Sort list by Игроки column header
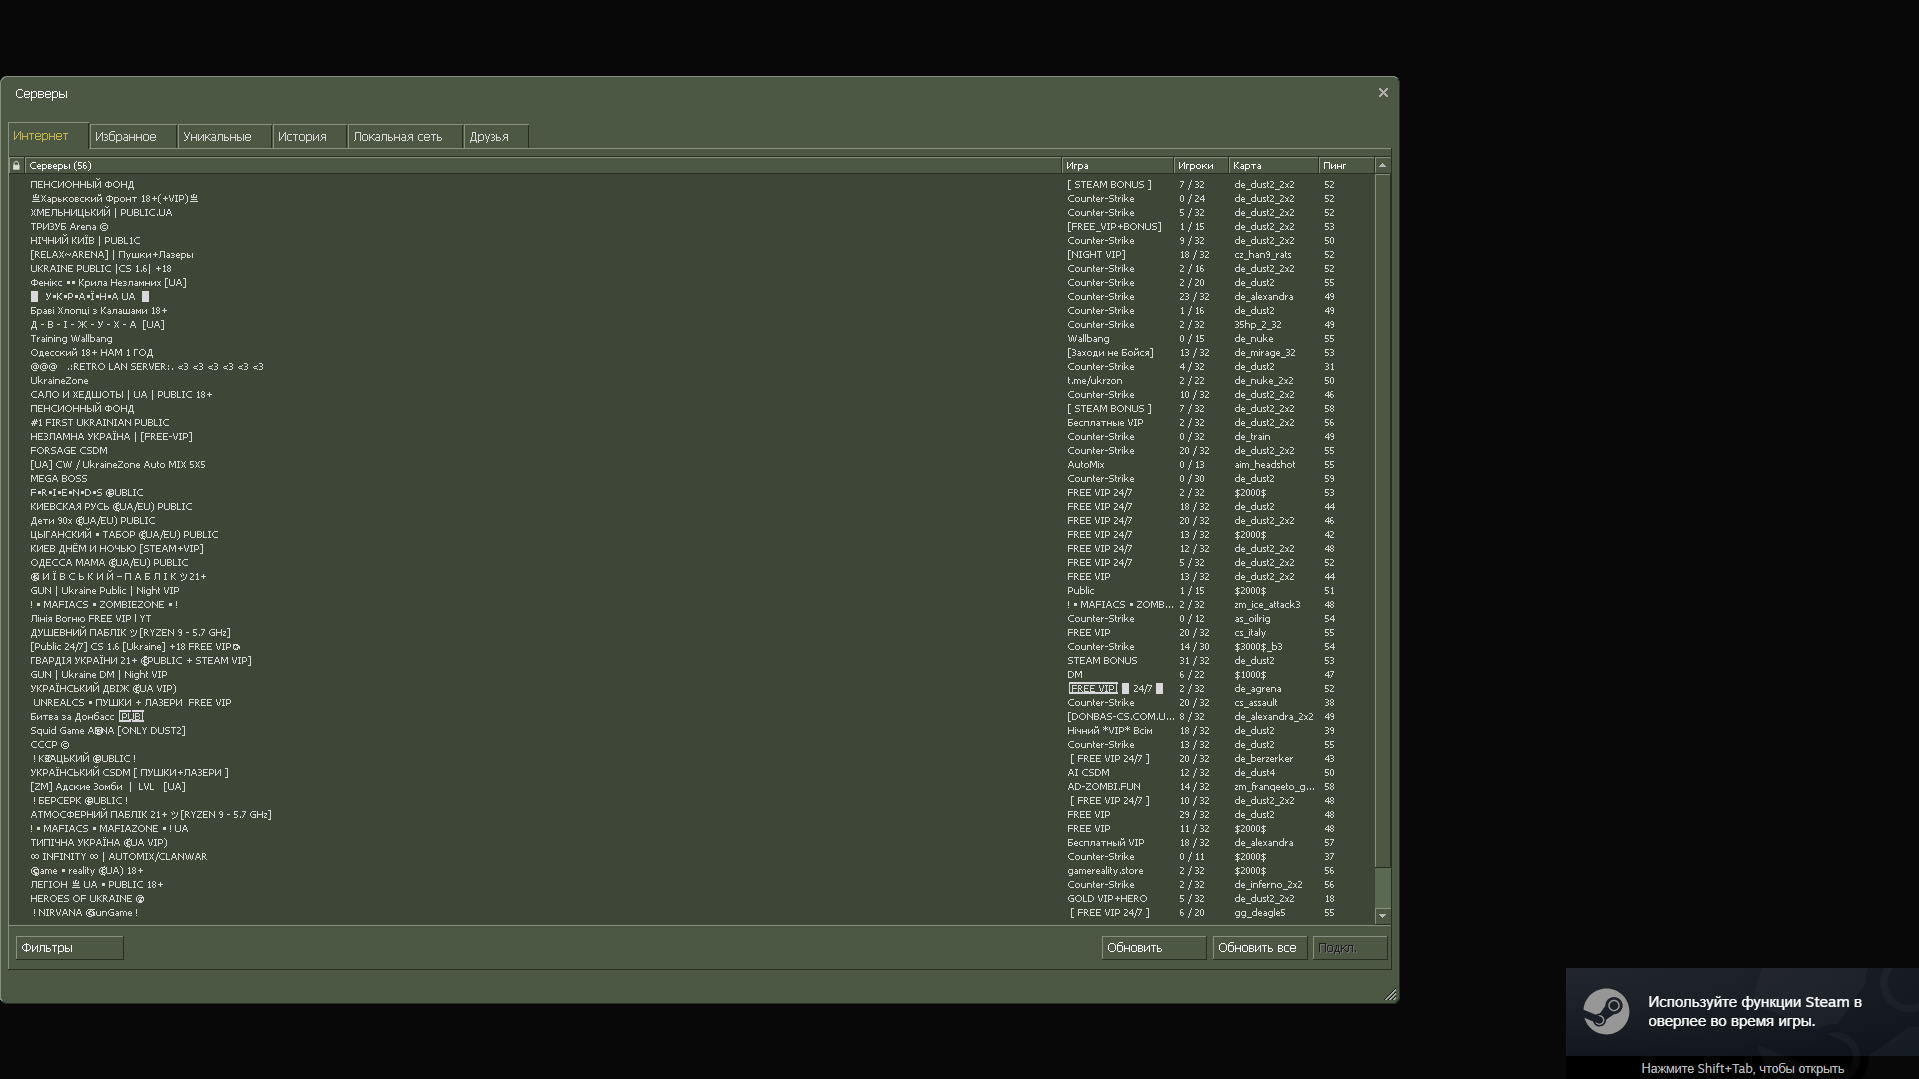 (x=1199, y=166)
